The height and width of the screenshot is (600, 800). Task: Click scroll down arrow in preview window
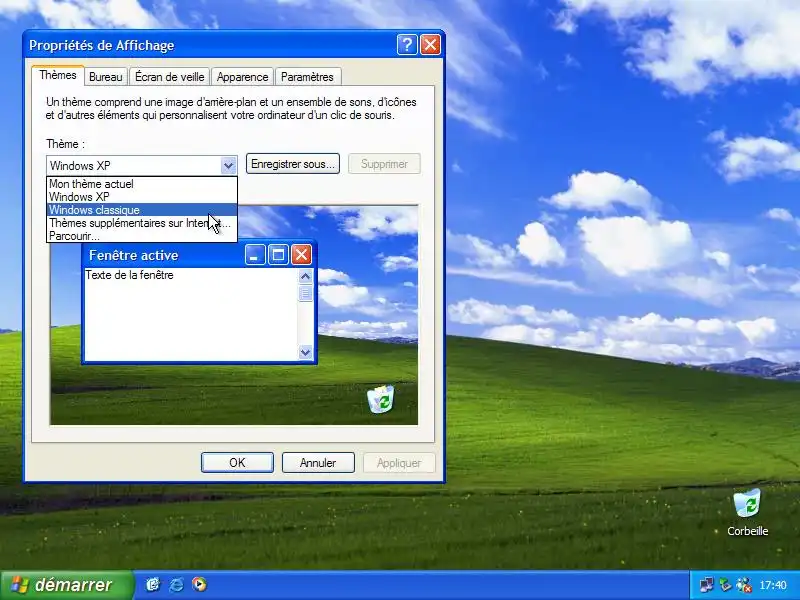tap(305, 352)
